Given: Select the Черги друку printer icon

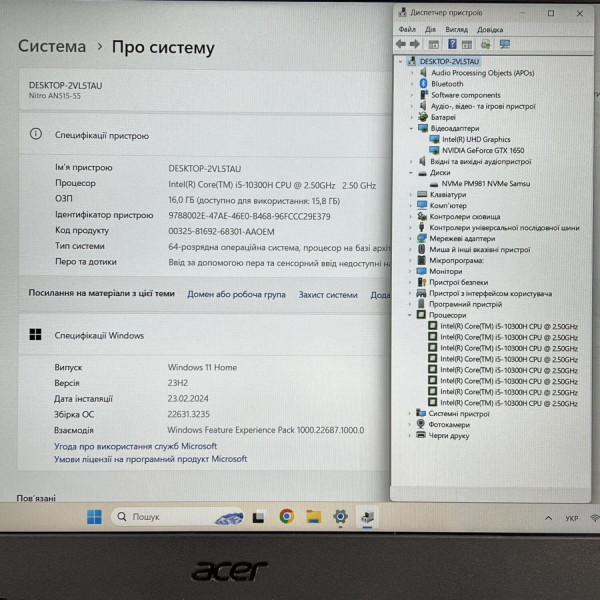Looking at the screenshot, I should pos(421,435).
